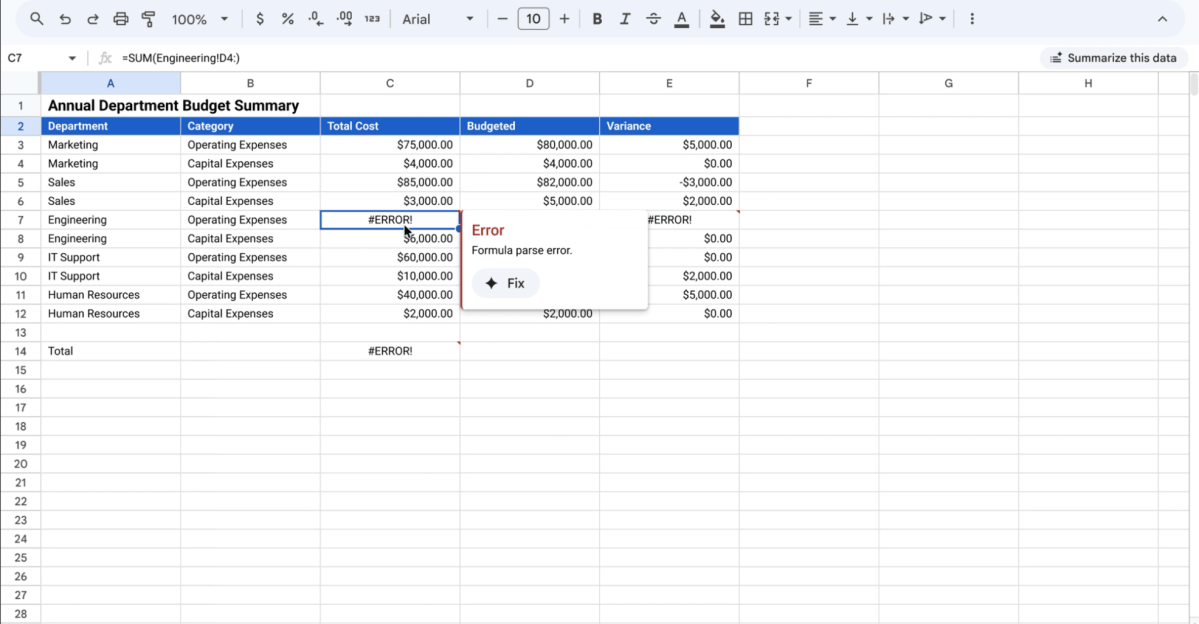Redo the last undone action
Image resolution: width=1199 pixels, height=624 pixels.
pos(93,18)
